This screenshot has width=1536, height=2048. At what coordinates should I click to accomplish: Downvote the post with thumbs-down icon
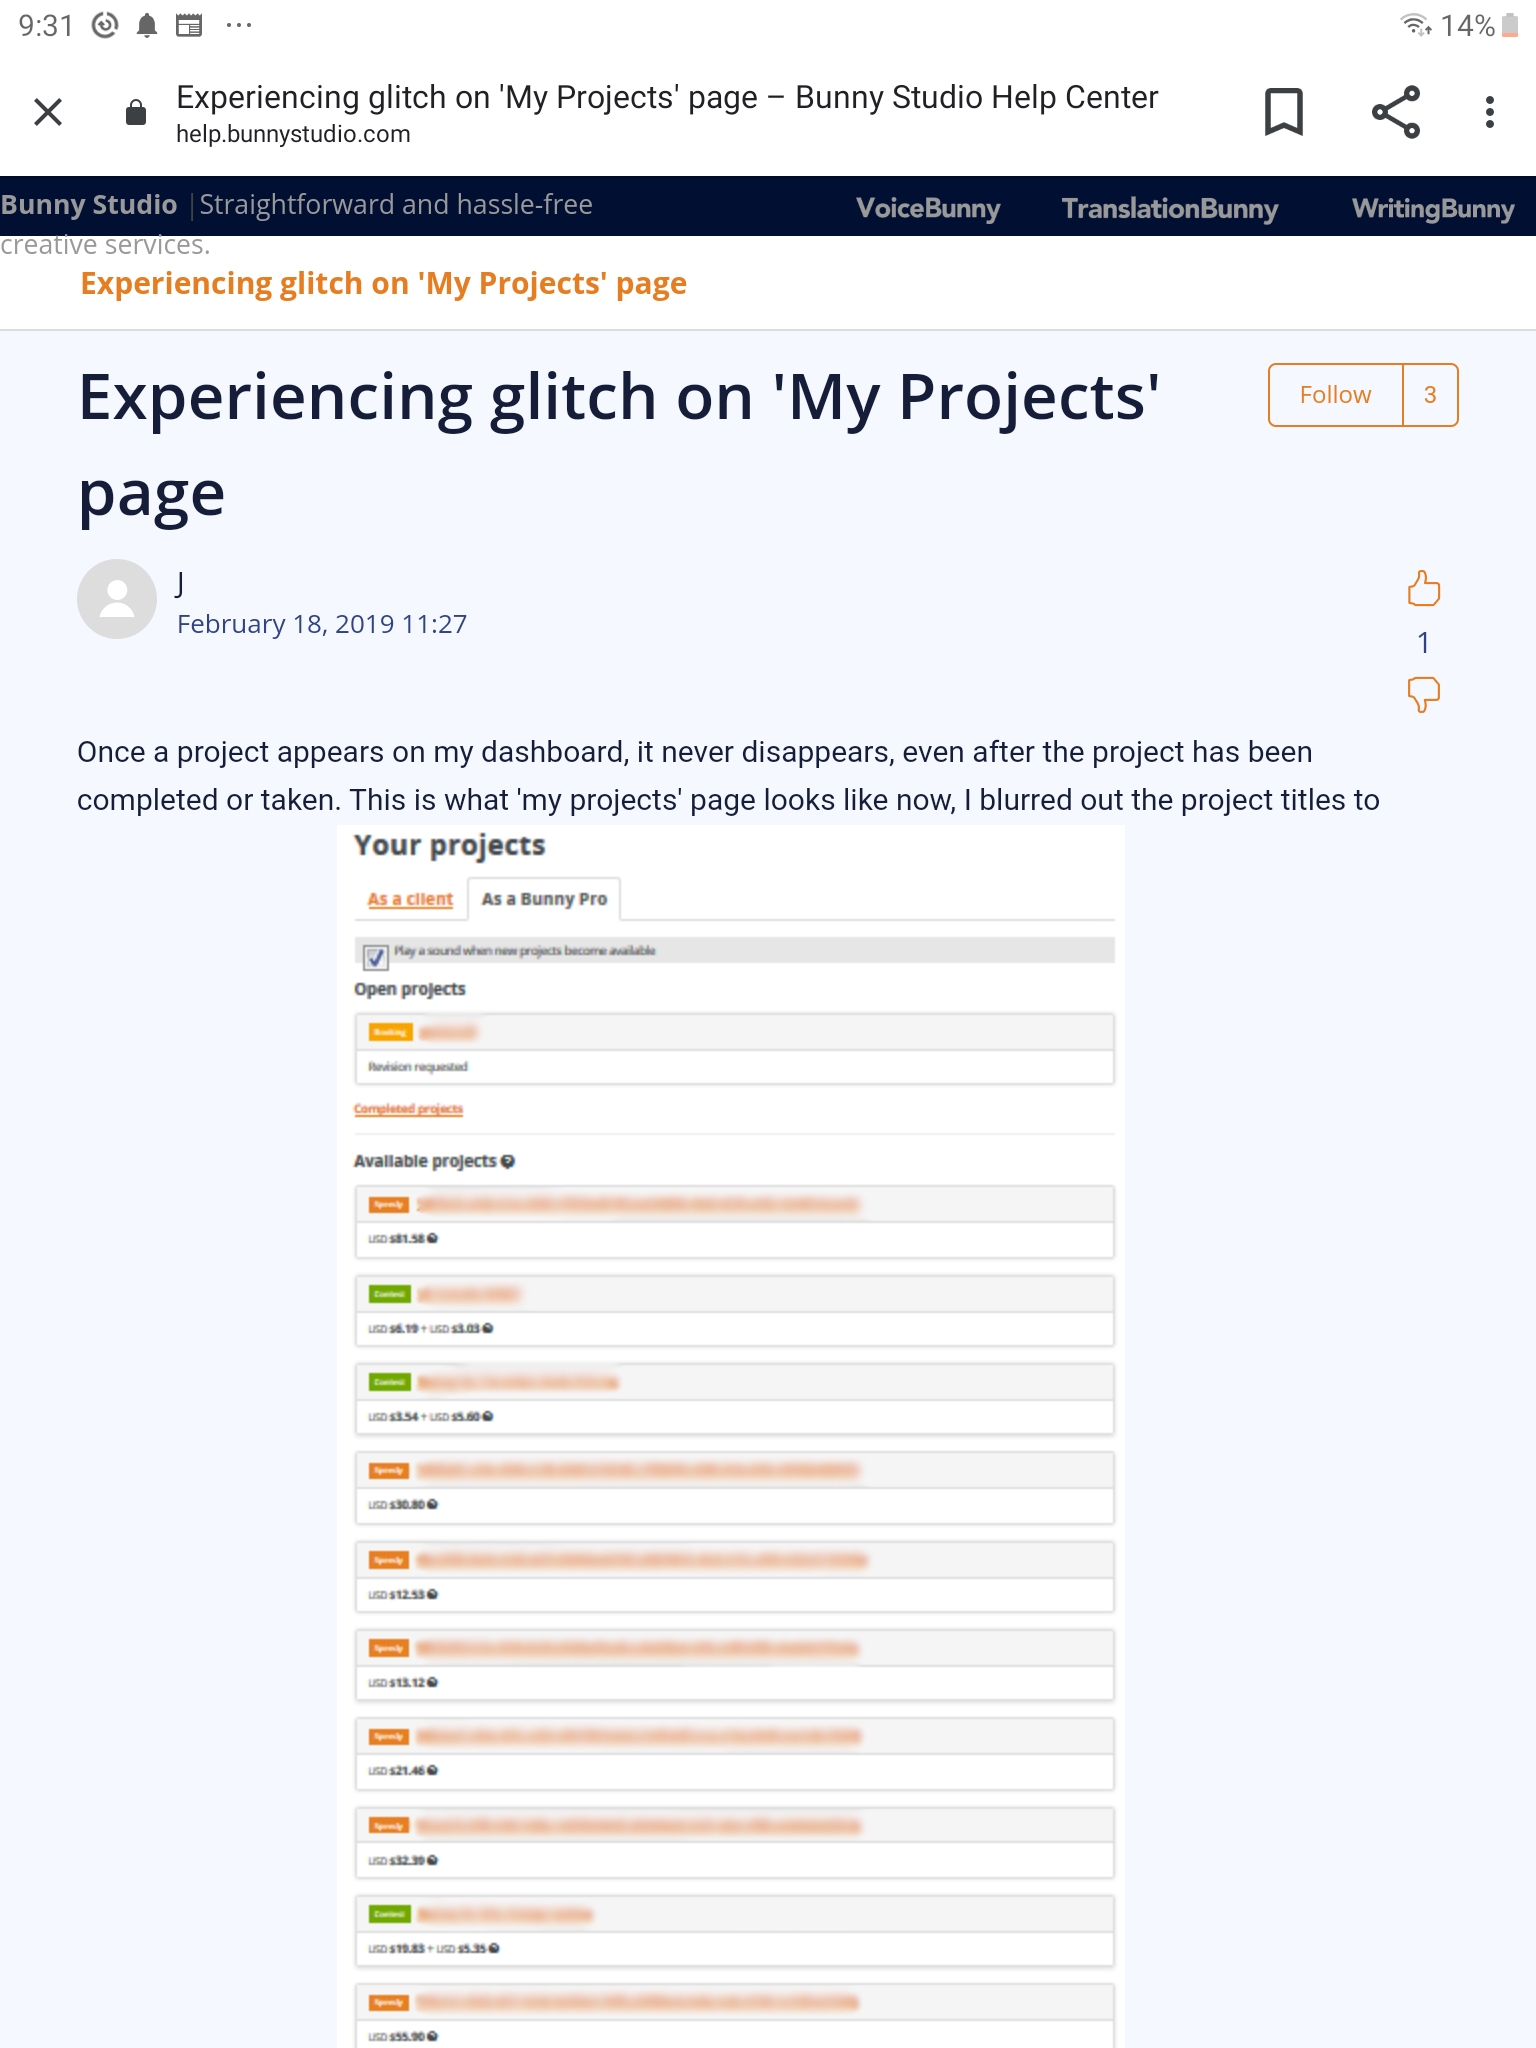1423,694
